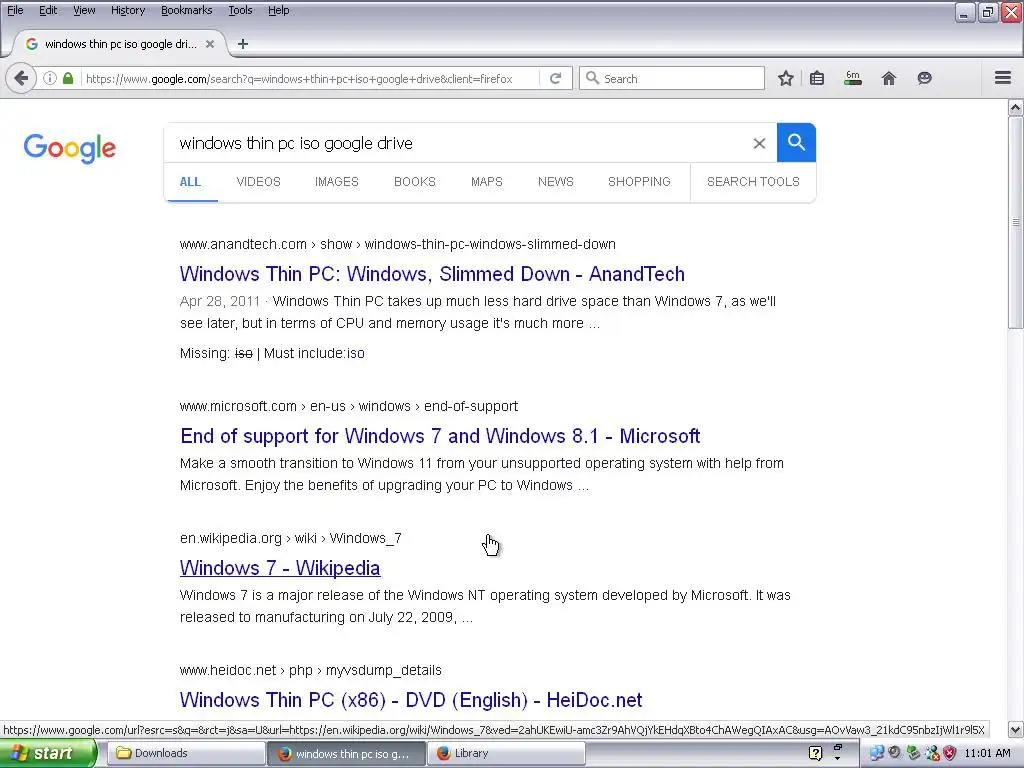Open the Tools menu

click(x=240, y=10)
